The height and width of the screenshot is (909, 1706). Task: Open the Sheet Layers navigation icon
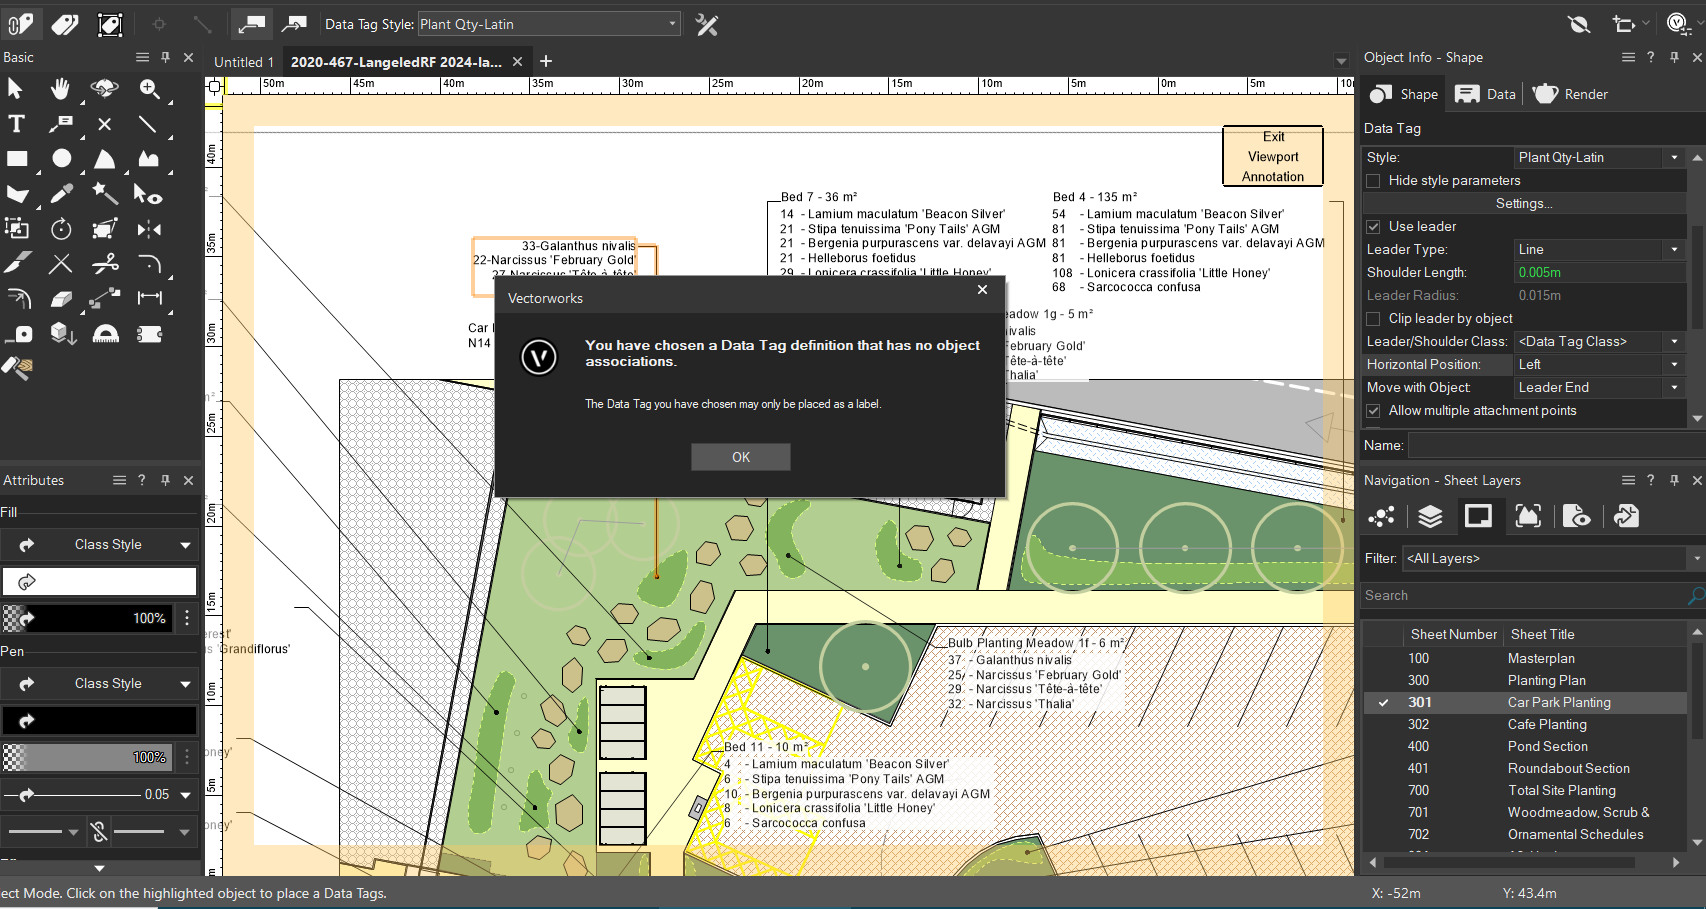coord(1478,516)
